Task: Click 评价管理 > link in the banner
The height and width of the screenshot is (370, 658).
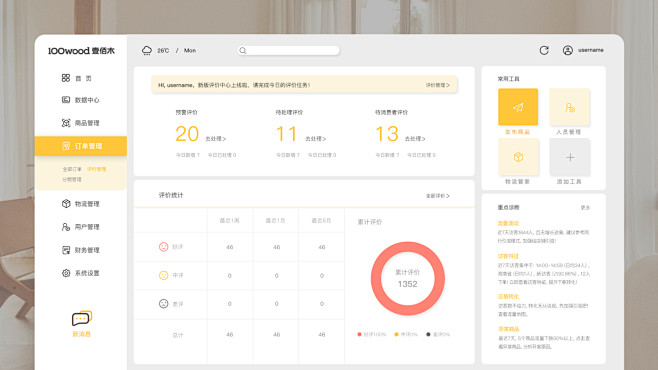Action: (437, 85)
